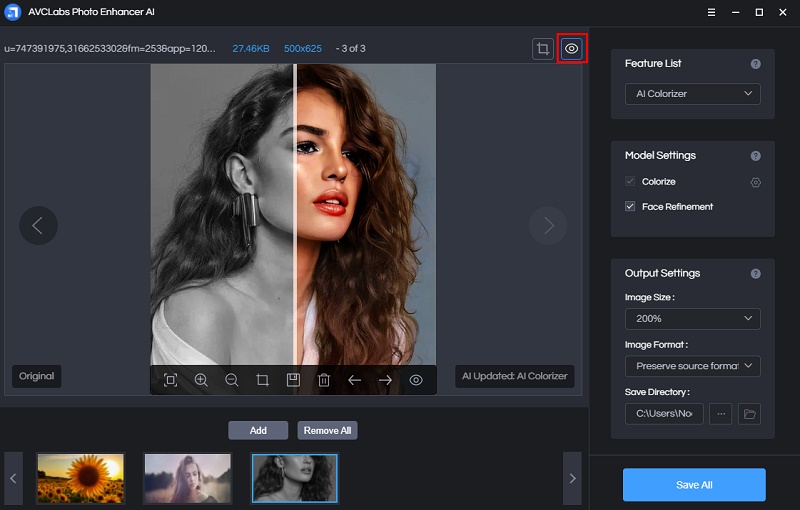800x510 pixels.
Task: Open the Output Settings help question mark
Action: tap(756, 274)
